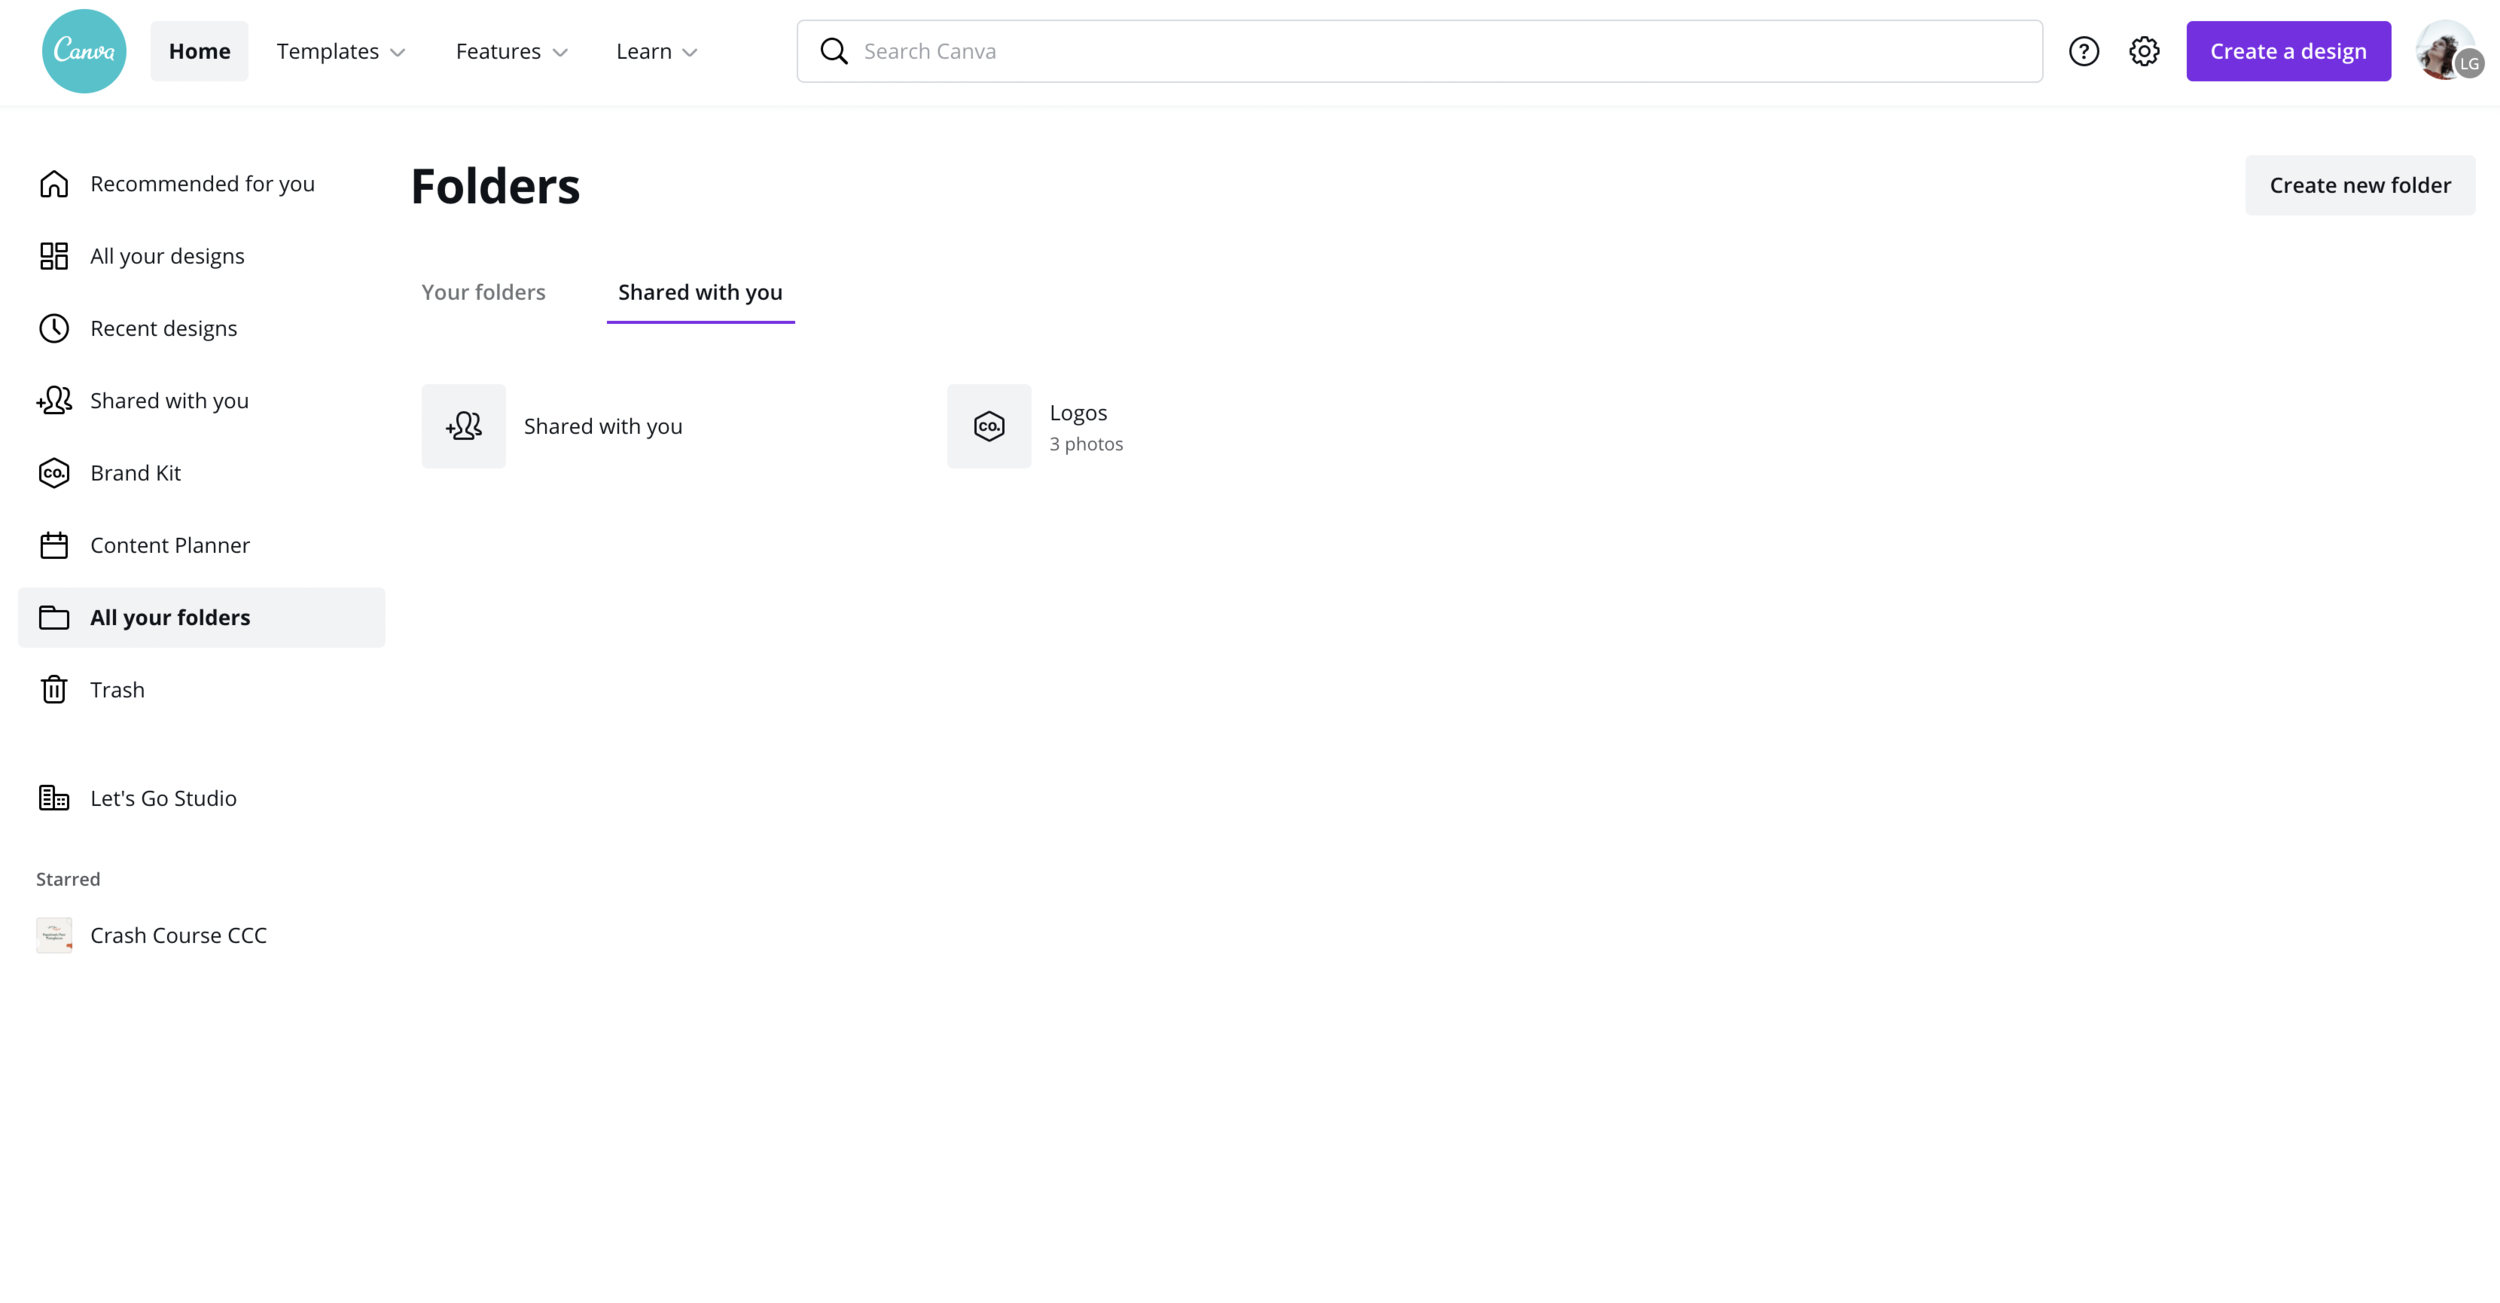
Task: Click the Create a design button
Action: (2287, 51)
